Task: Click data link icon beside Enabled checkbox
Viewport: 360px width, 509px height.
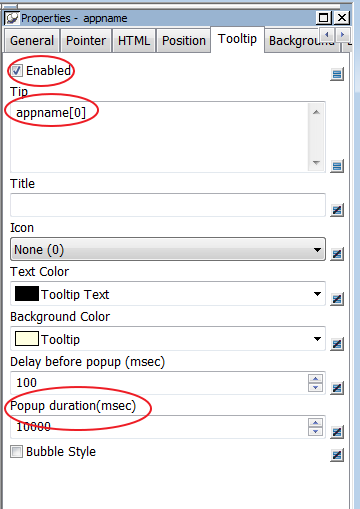Action: click(337, 74)
